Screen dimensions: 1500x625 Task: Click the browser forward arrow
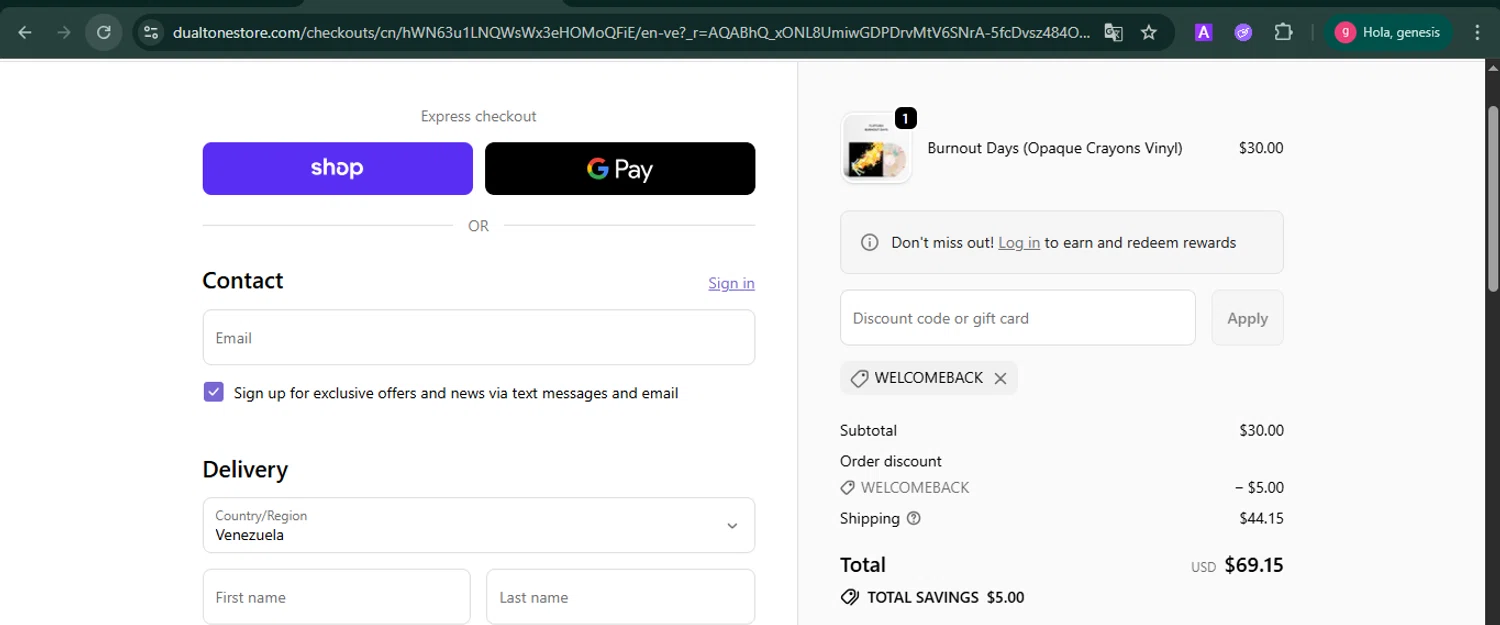tap(64, 32)
